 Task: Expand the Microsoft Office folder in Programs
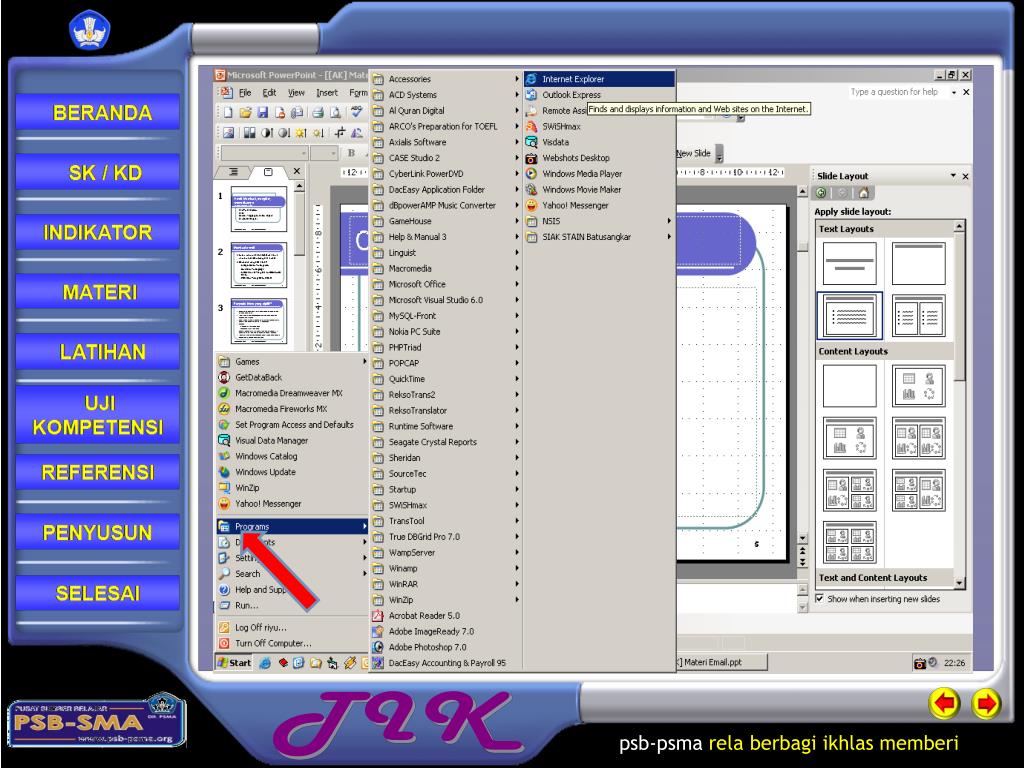(444, 284)
